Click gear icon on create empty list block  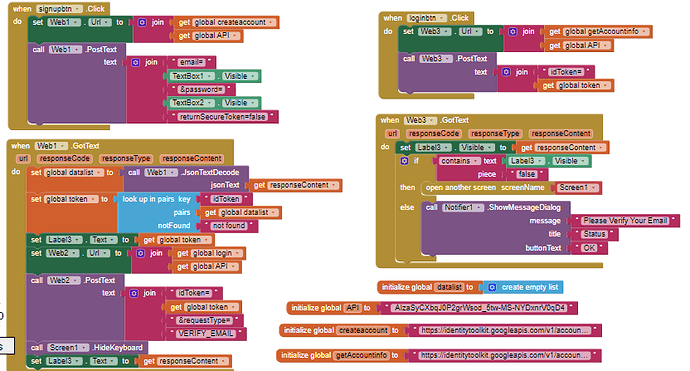(492, 287)
